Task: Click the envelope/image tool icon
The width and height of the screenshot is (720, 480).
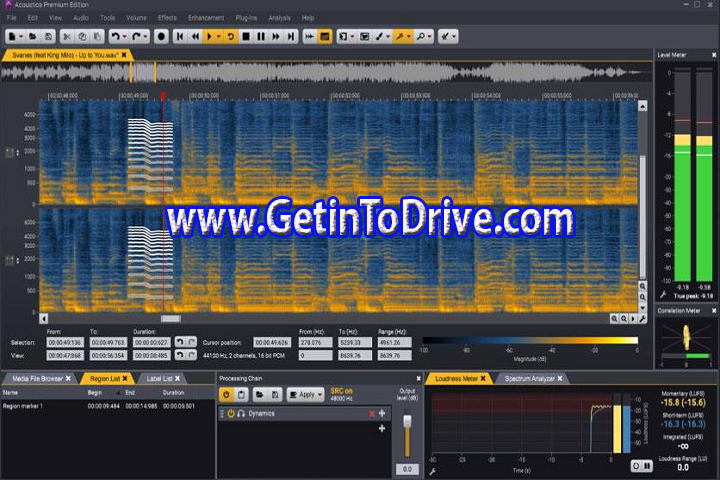Action: pyautogui.click(x=365, y=36)
